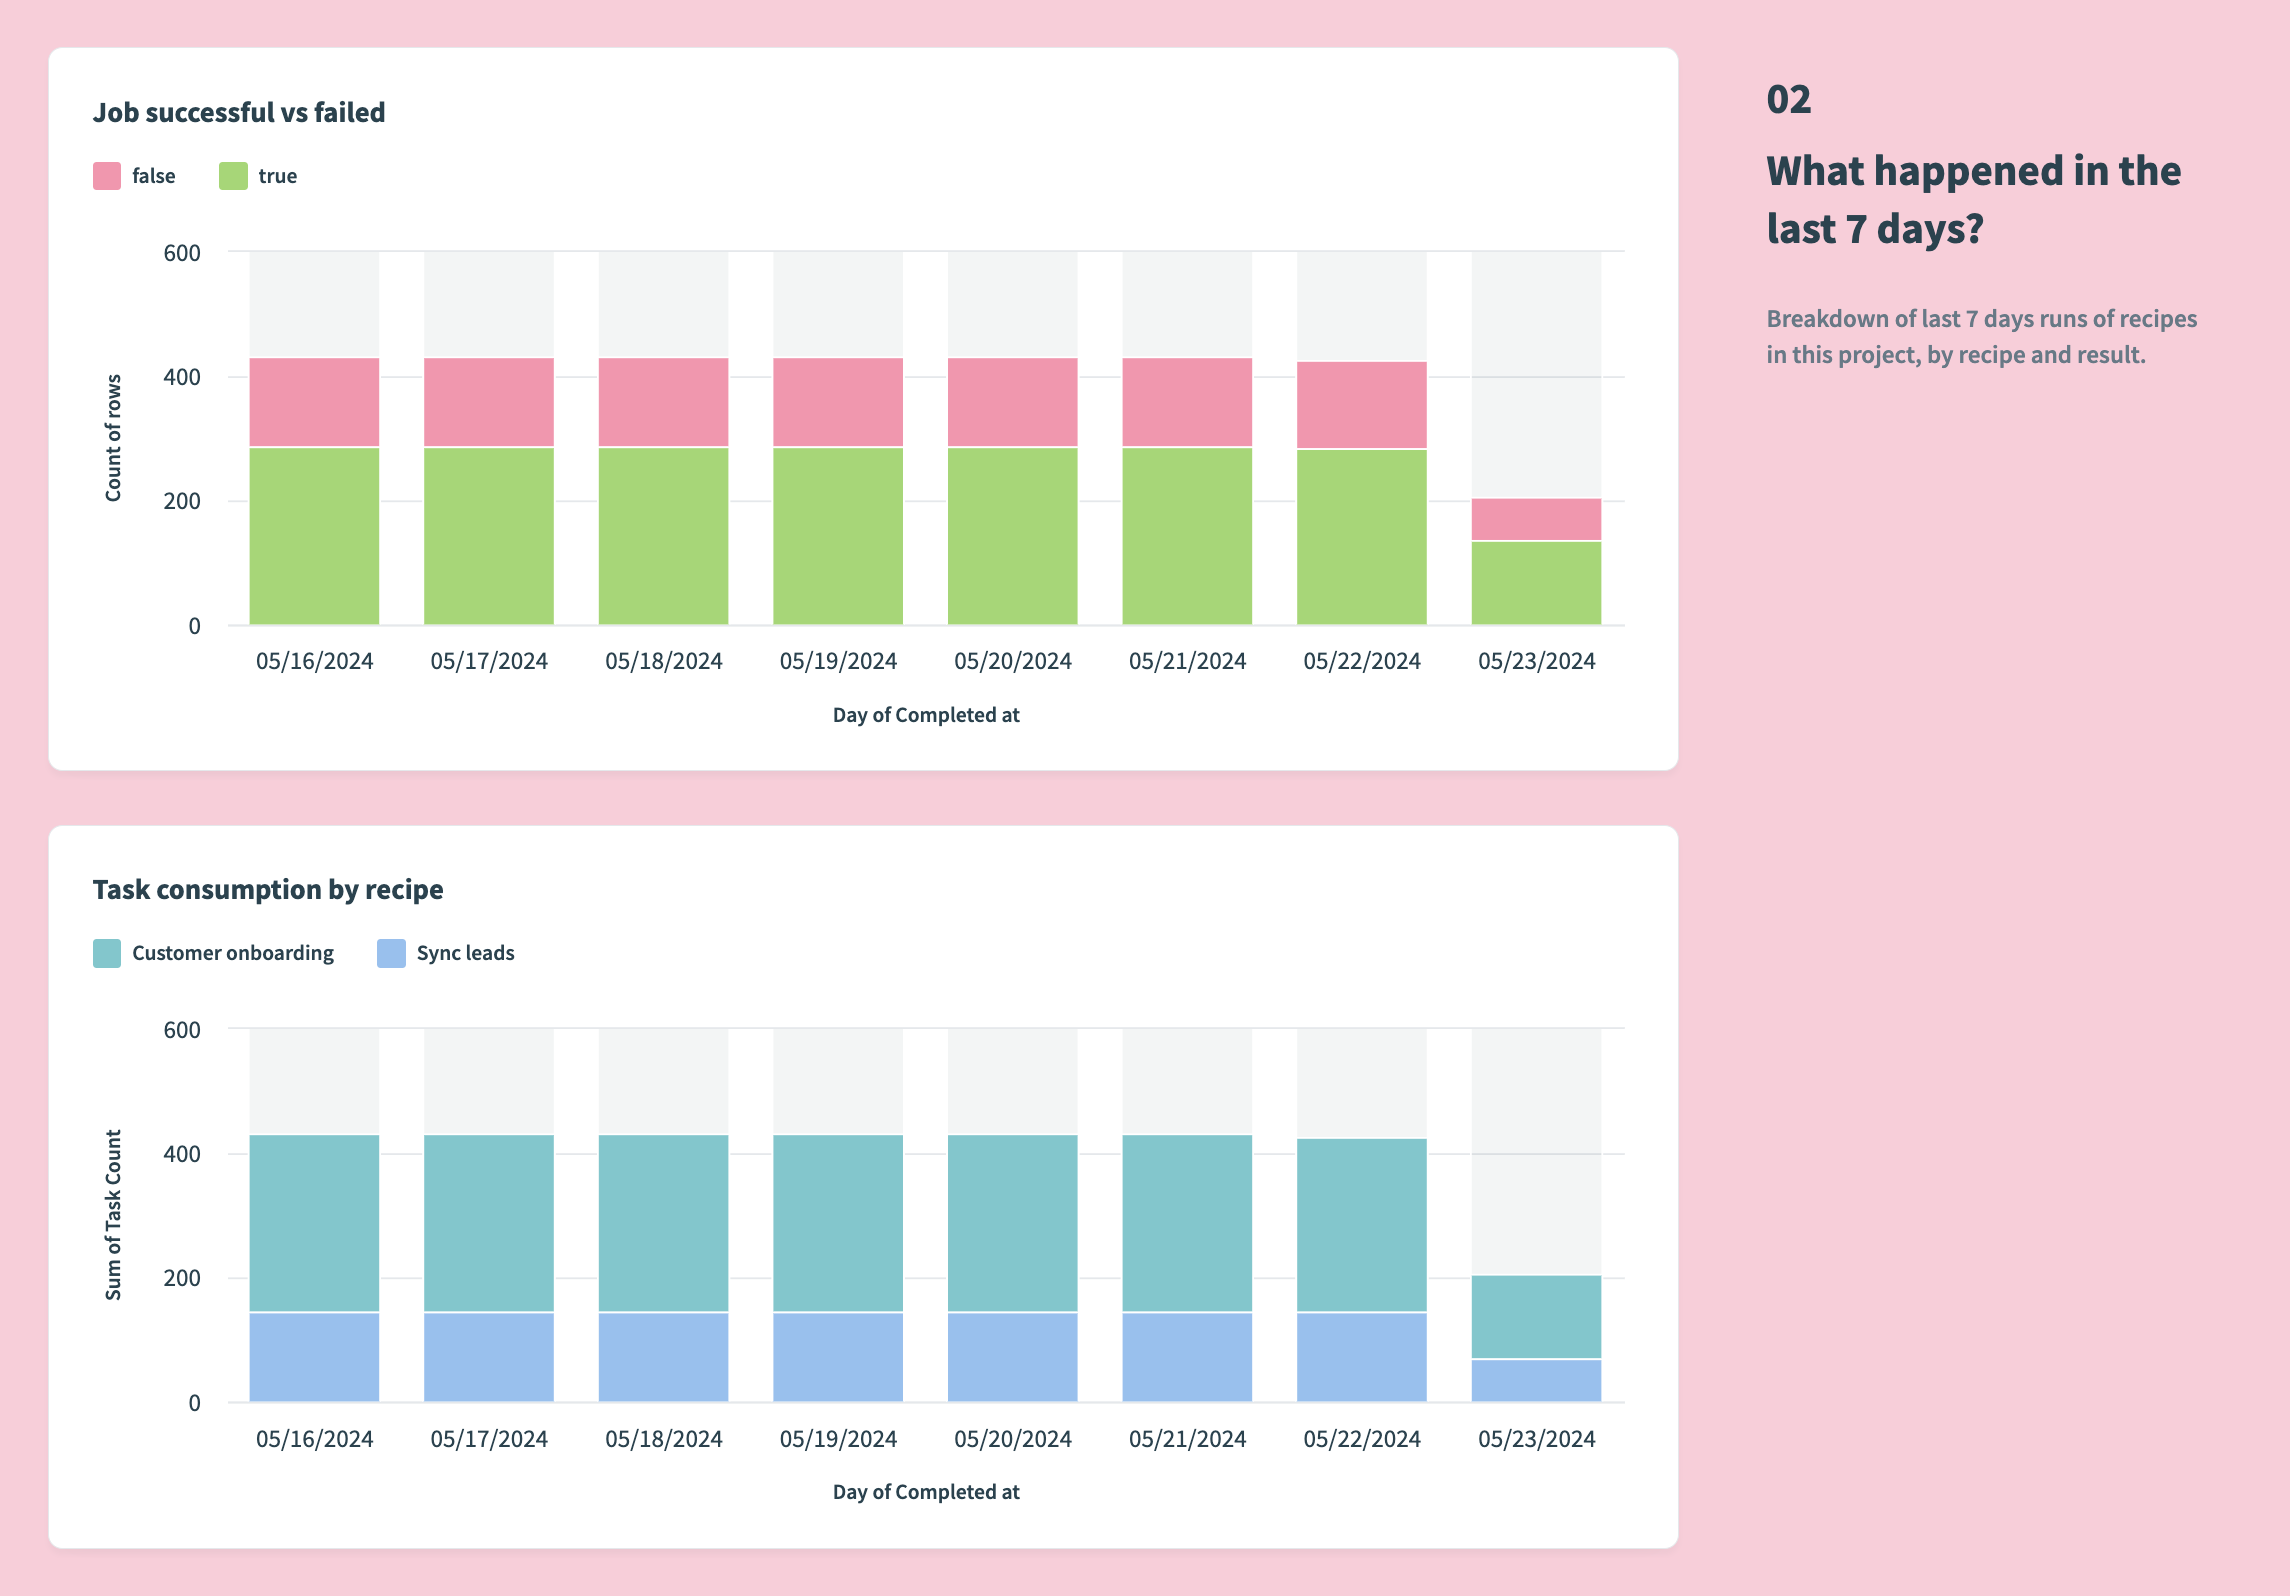Screen dimensions: 2290x1596
Task: Click the "02" section number
Action: [1788, 98]
